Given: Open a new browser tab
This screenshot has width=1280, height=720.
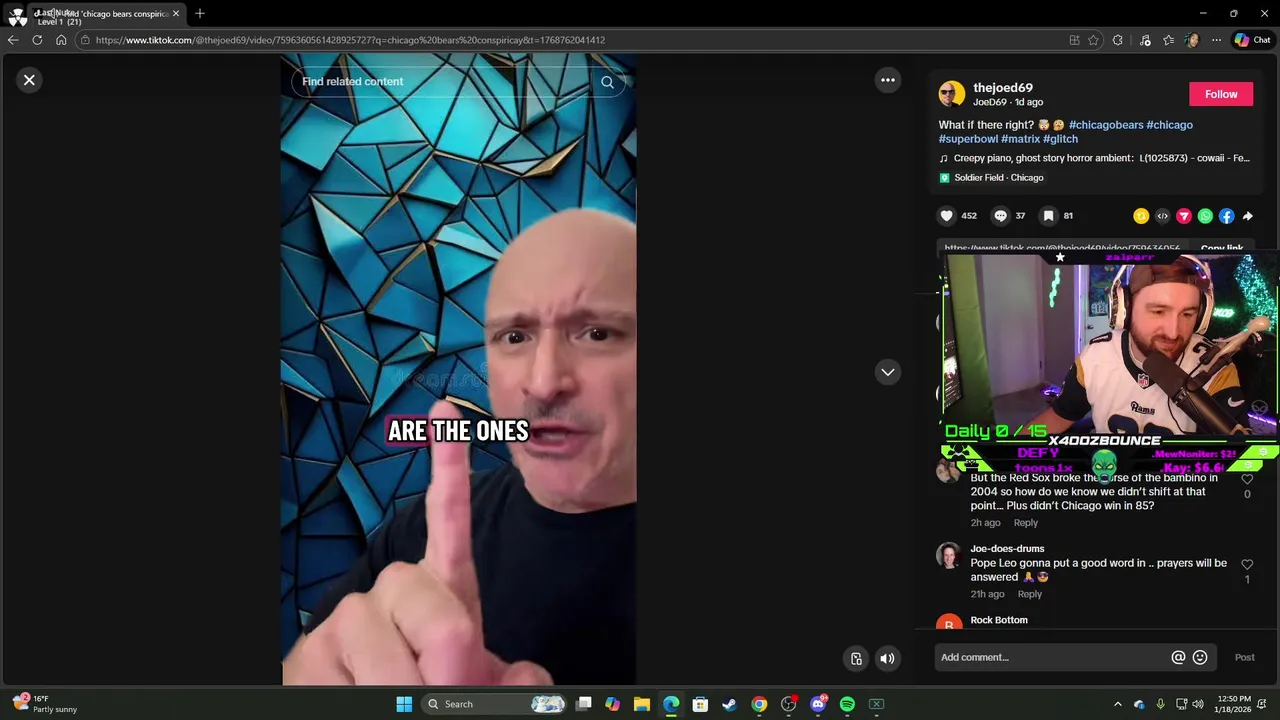Looking at the screenshot, I should click(200, 14).
